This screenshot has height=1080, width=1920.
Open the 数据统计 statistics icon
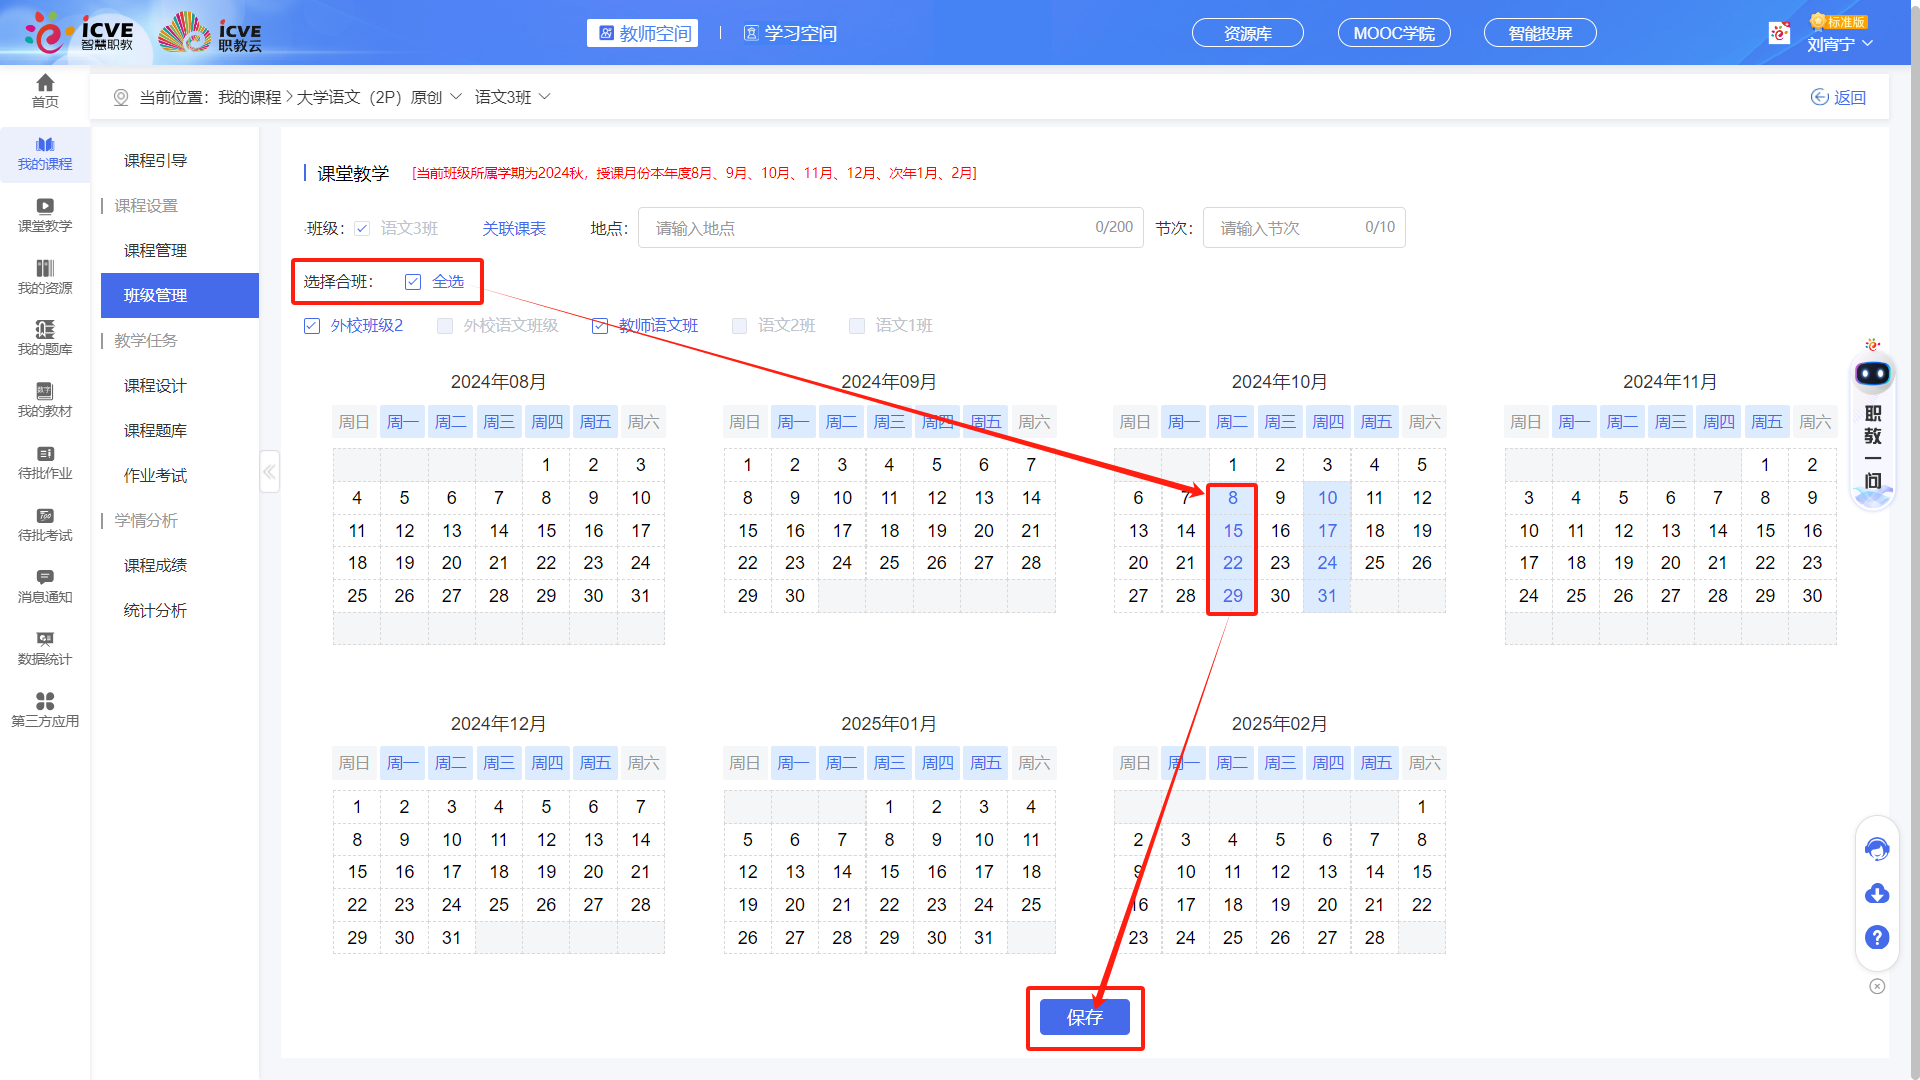pos(44,648)
